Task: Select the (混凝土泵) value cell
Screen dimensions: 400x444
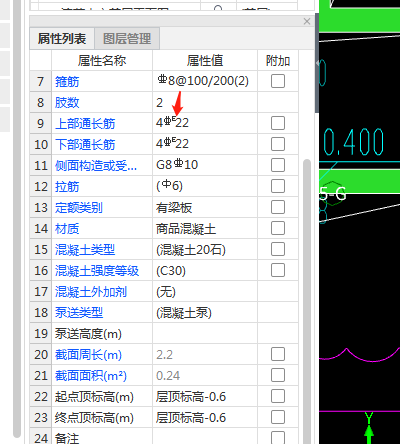Action: [x=205, y=312]
